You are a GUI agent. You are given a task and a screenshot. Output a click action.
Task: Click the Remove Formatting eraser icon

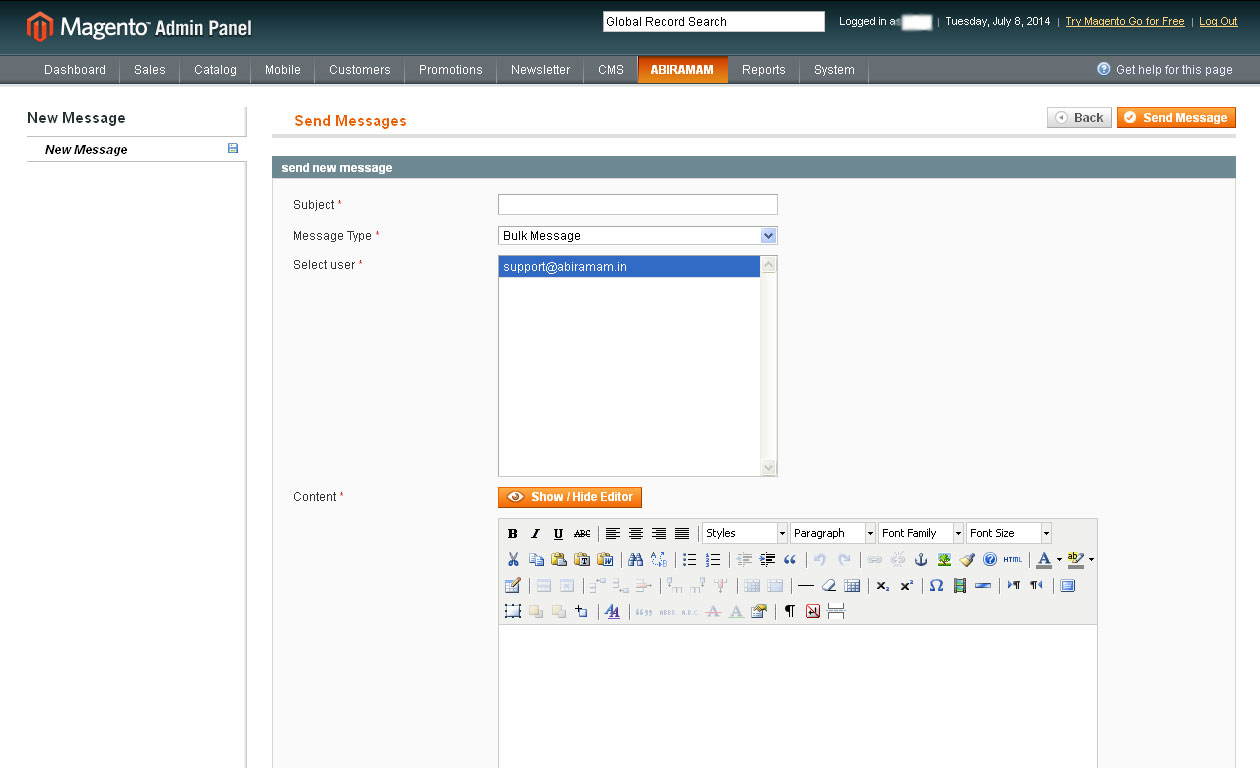point(829,586)
